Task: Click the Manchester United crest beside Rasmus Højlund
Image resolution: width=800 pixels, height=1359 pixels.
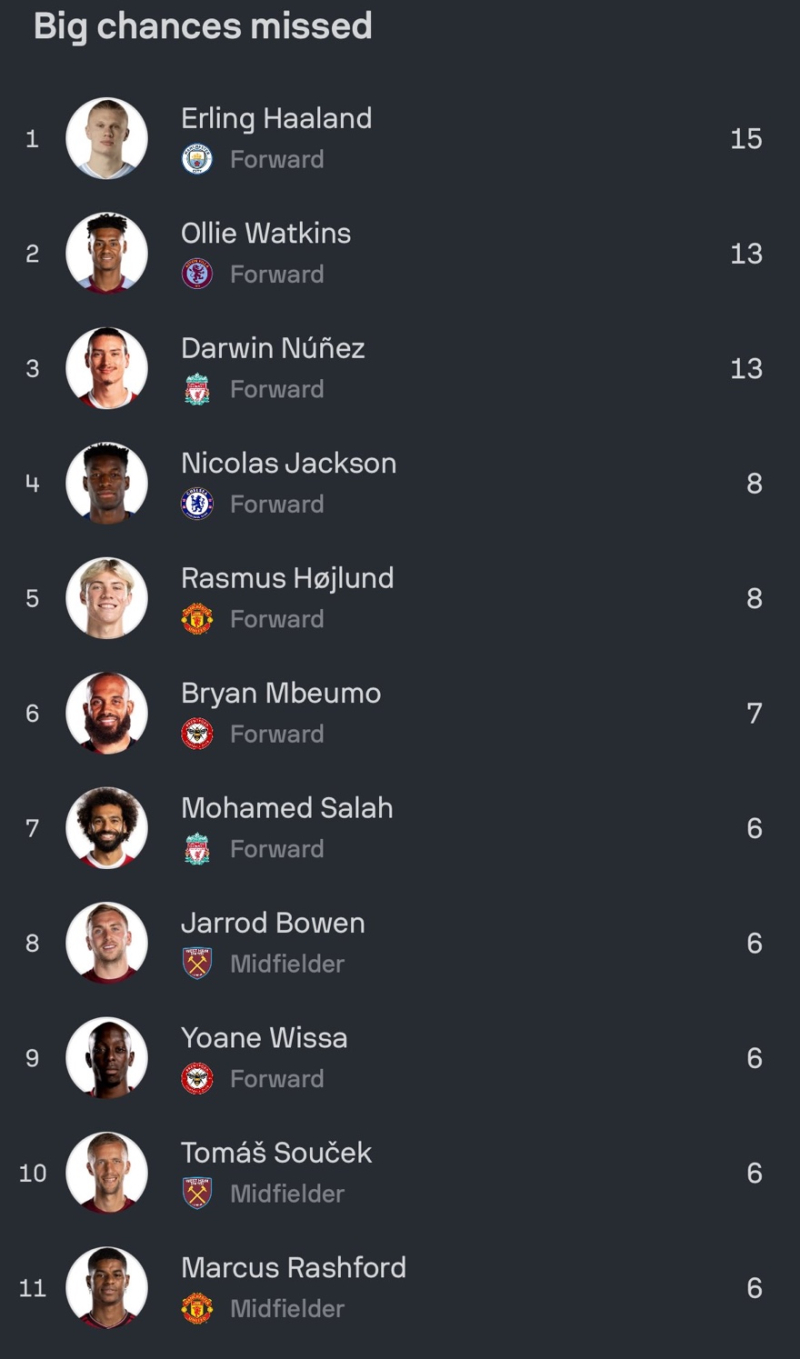Action: 197,619
